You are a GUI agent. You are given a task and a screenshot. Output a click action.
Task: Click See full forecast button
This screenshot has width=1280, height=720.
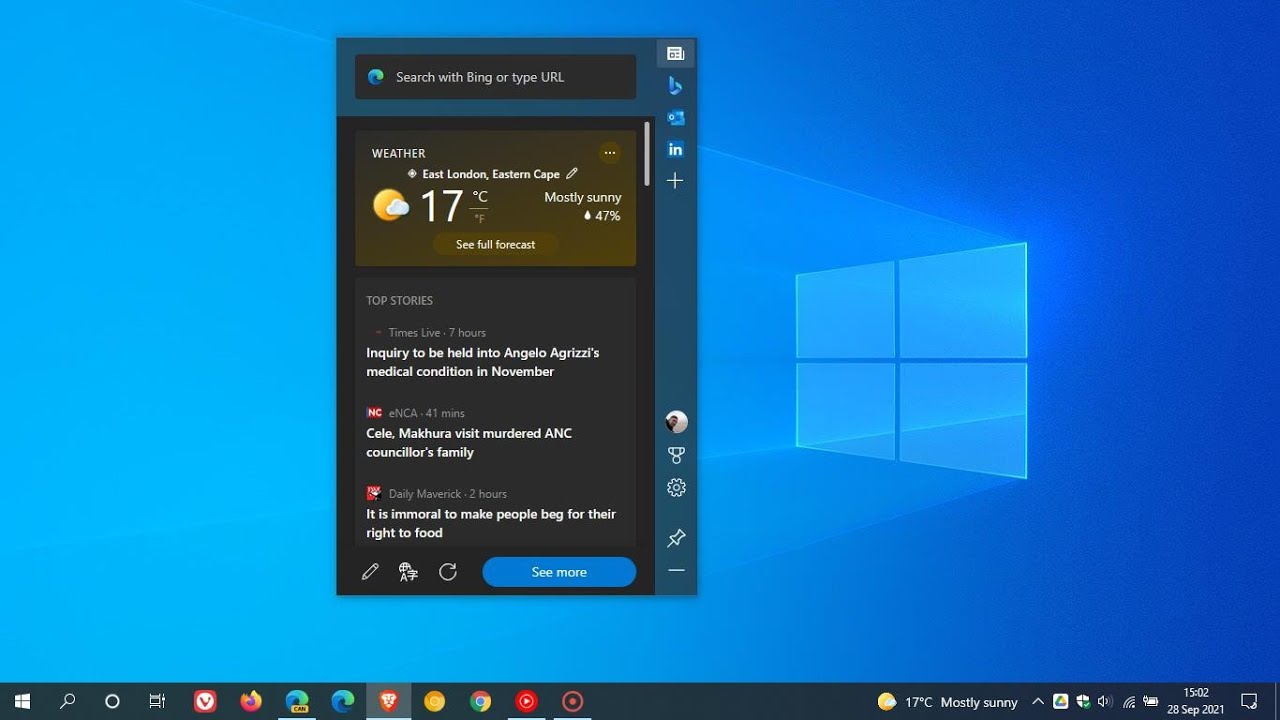coord(495,244)
